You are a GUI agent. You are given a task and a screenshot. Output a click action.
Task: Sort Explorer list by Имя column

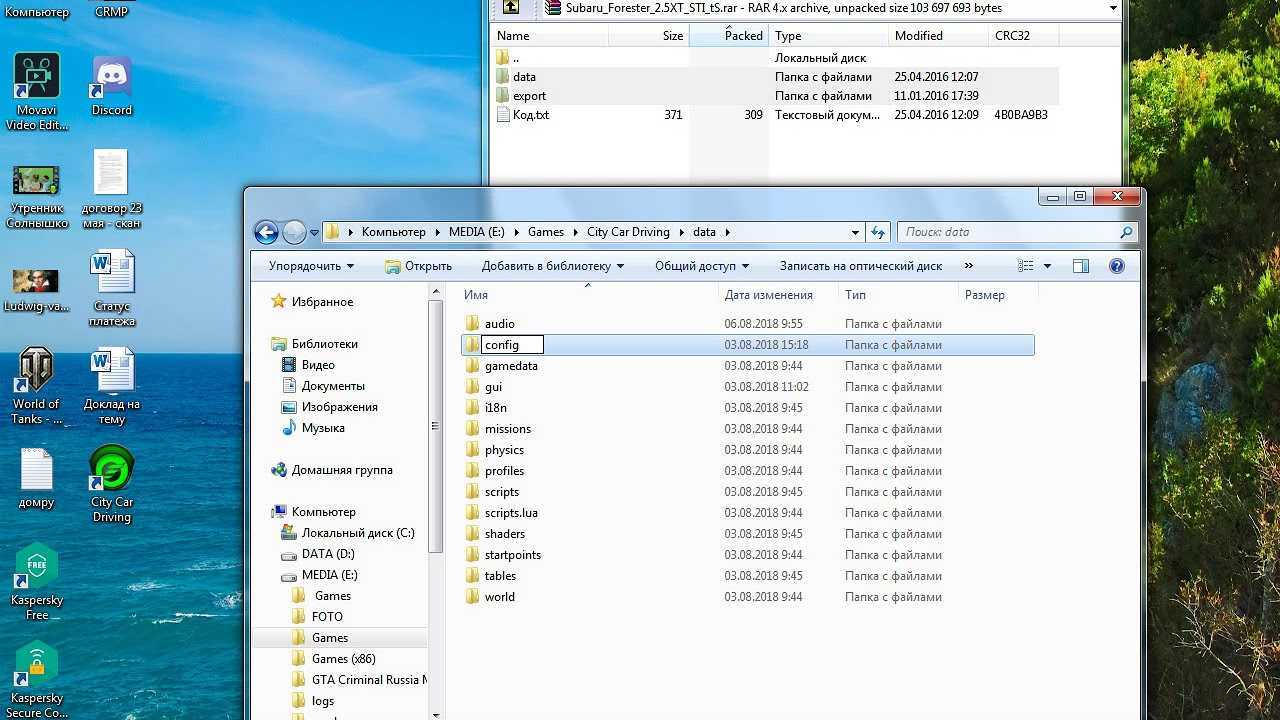coord(588,295)
